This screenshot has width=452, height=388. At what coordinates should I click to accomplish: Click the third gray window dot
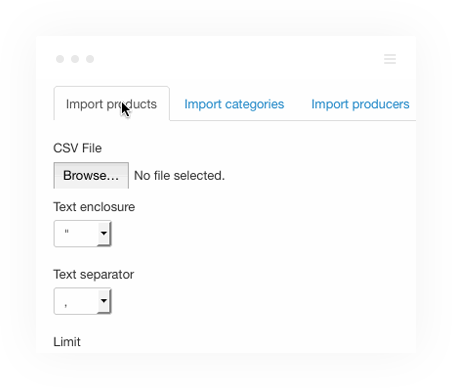coord(90,59)
